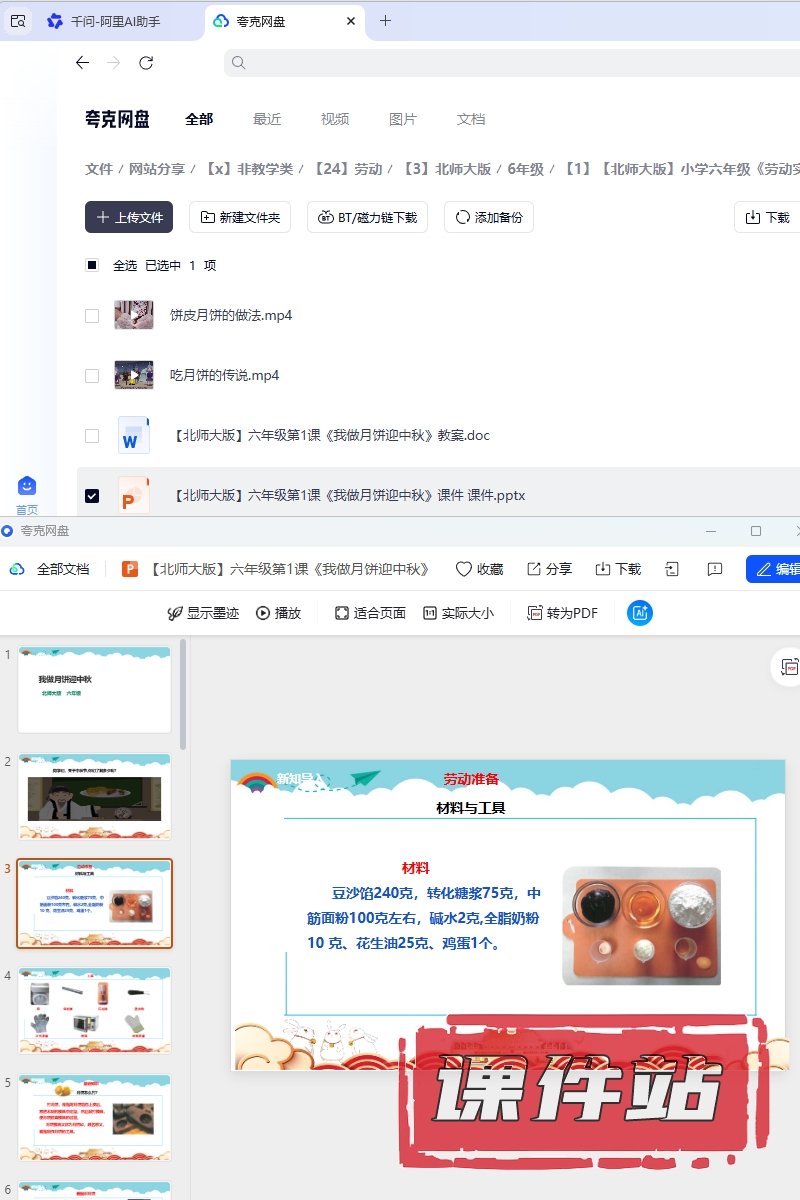Play the slideshow with 播放 button
800x1200 pixels.
point(278,613)
